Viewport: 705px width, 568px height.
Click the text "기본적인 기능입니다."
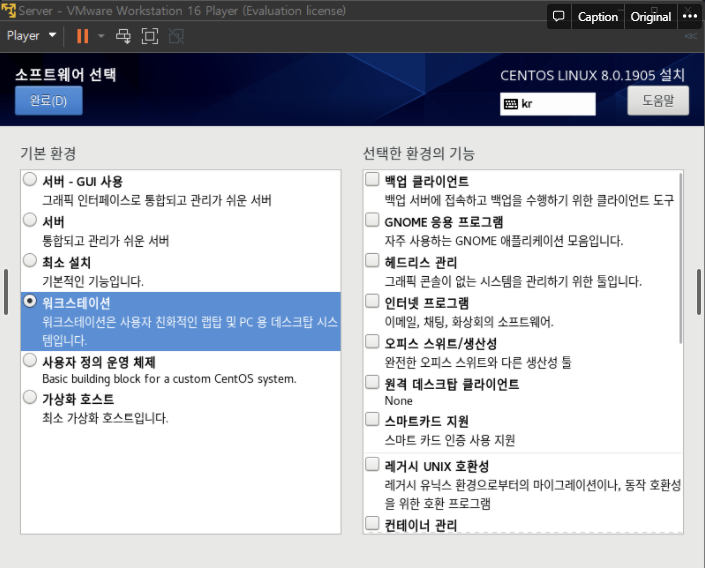[x=93, y=282]
